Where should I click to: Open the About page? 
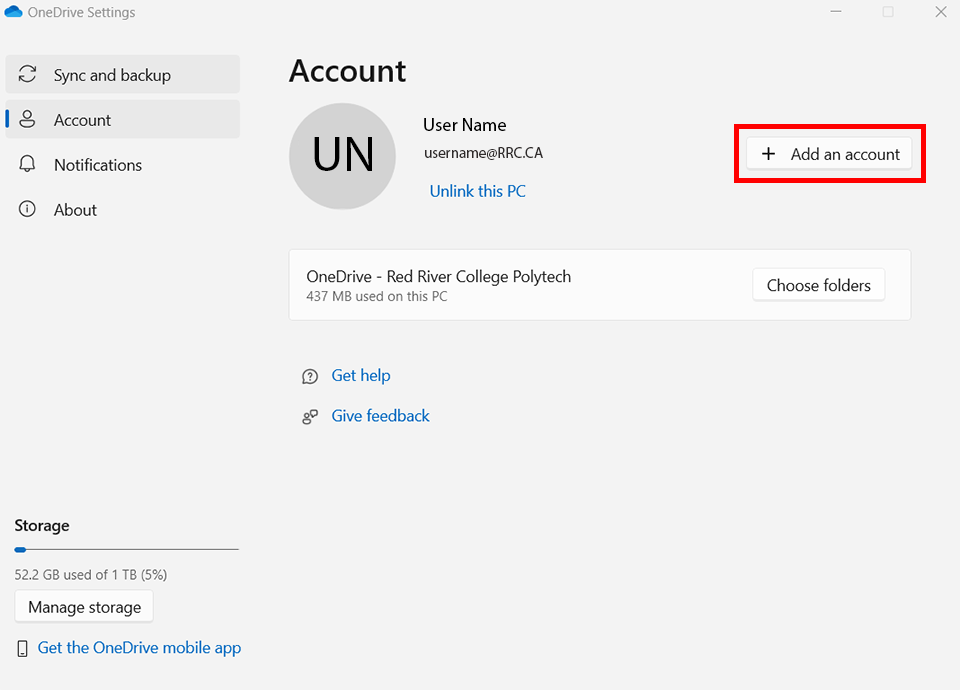tap(122, 209)
